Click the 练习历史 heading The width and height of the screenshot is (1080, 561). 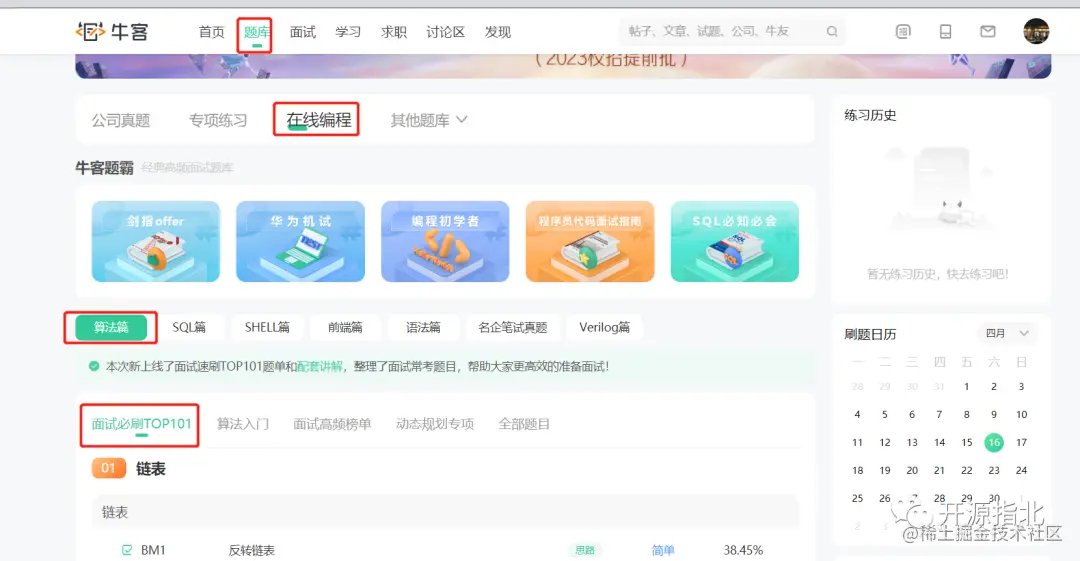click(871, 115)
